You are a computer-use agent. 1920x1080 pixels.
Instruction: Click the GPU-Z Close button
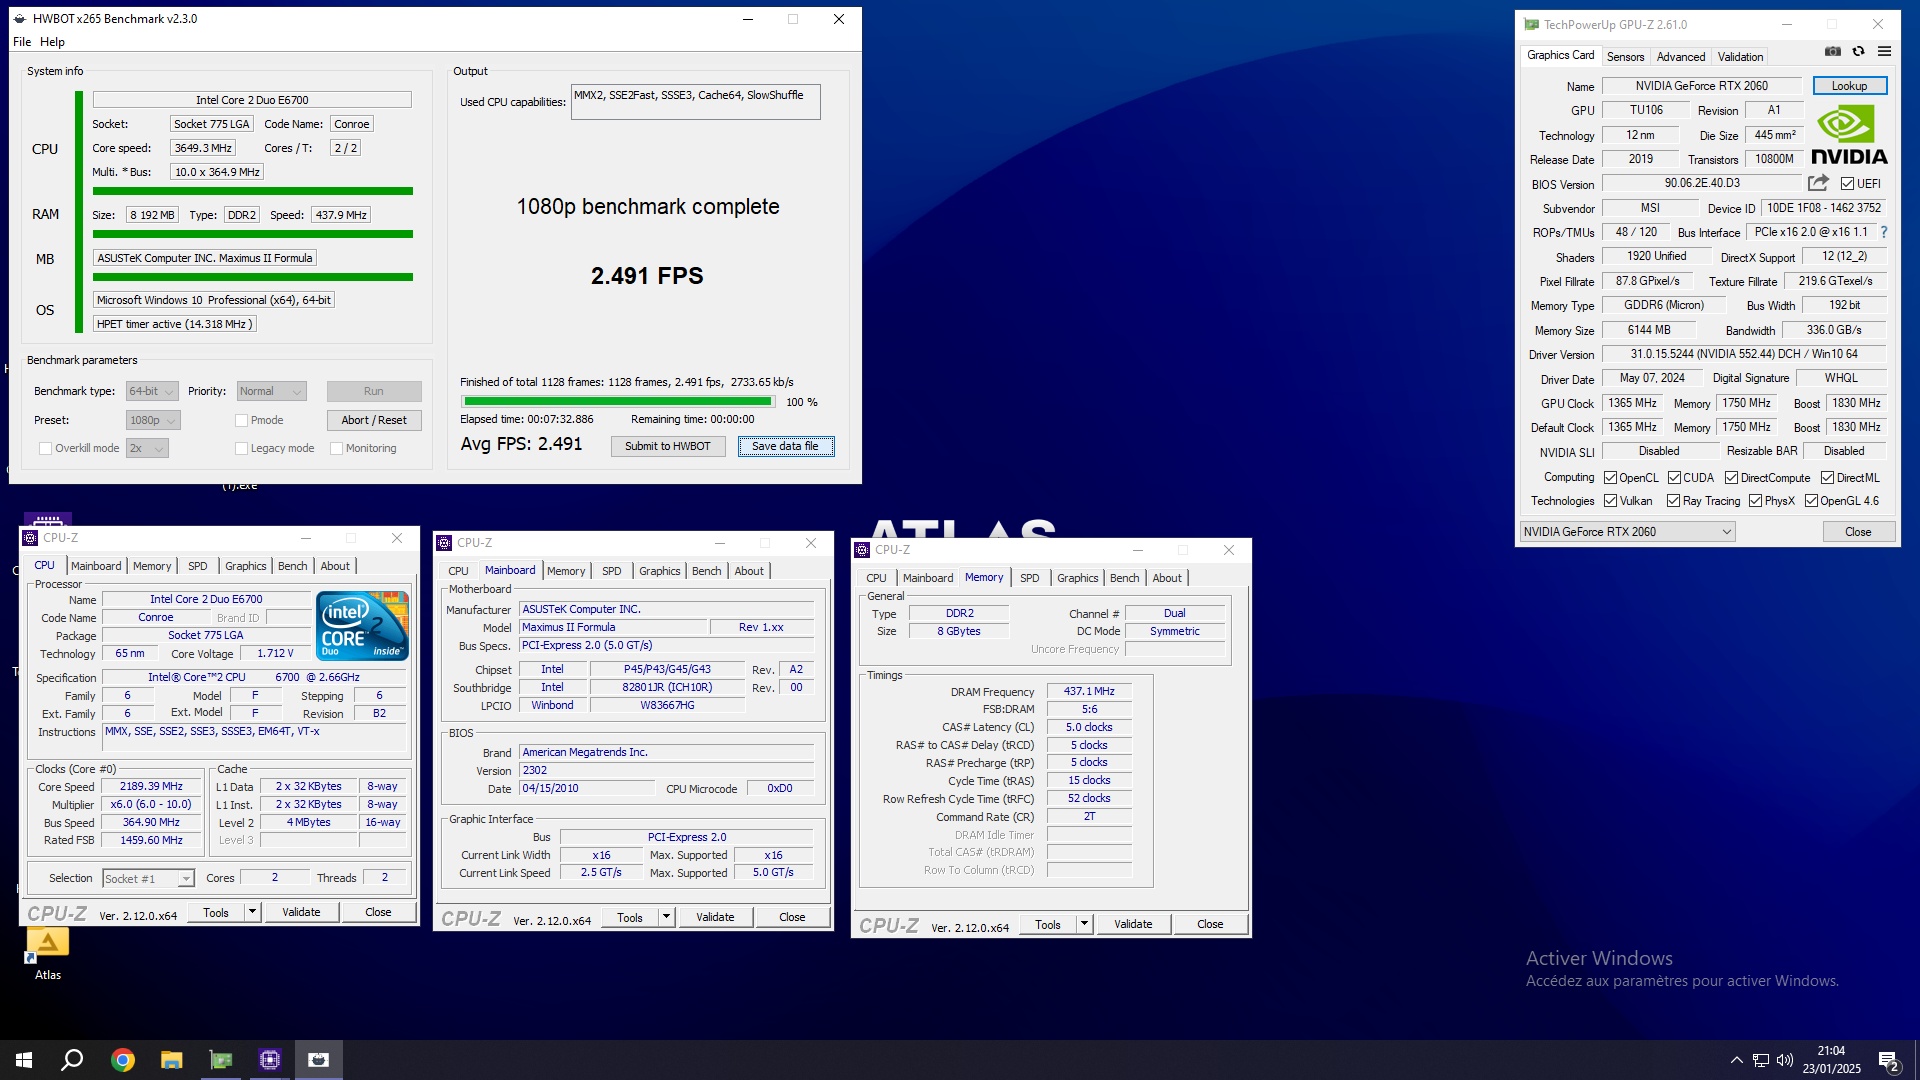[1858, 532]
